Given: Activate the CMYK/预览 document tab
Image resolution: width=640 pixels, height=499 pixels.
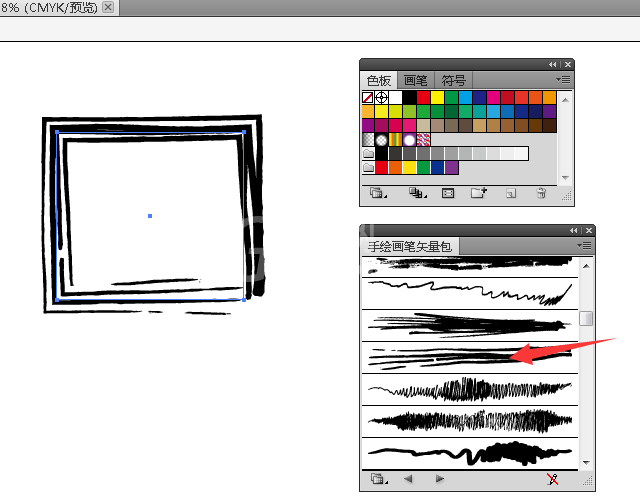Looking at the screenshot, I should (49, 7).
